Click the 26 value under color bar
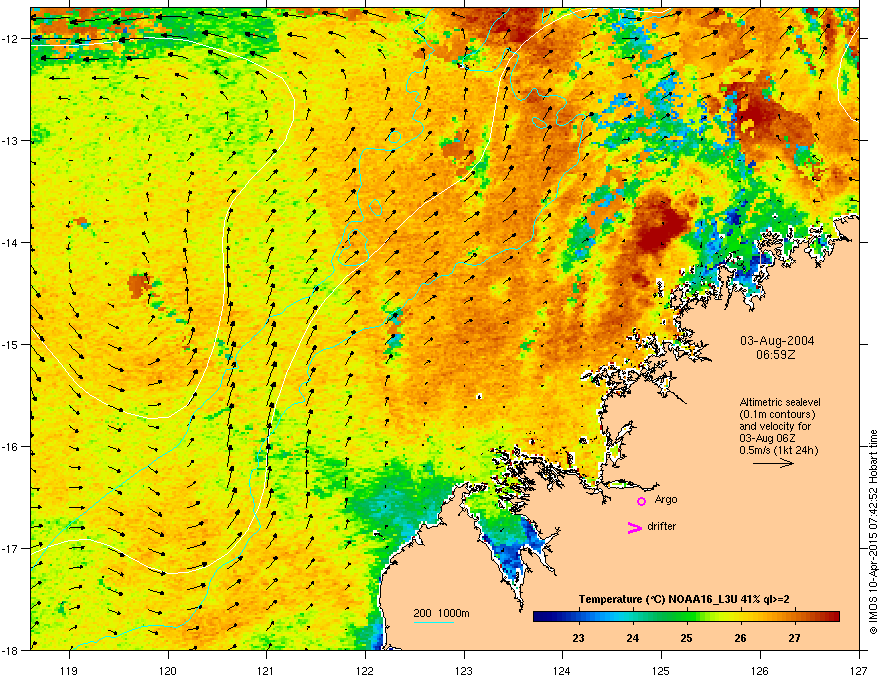This screenshot has width=880, height=680. (x=740, y=638)
